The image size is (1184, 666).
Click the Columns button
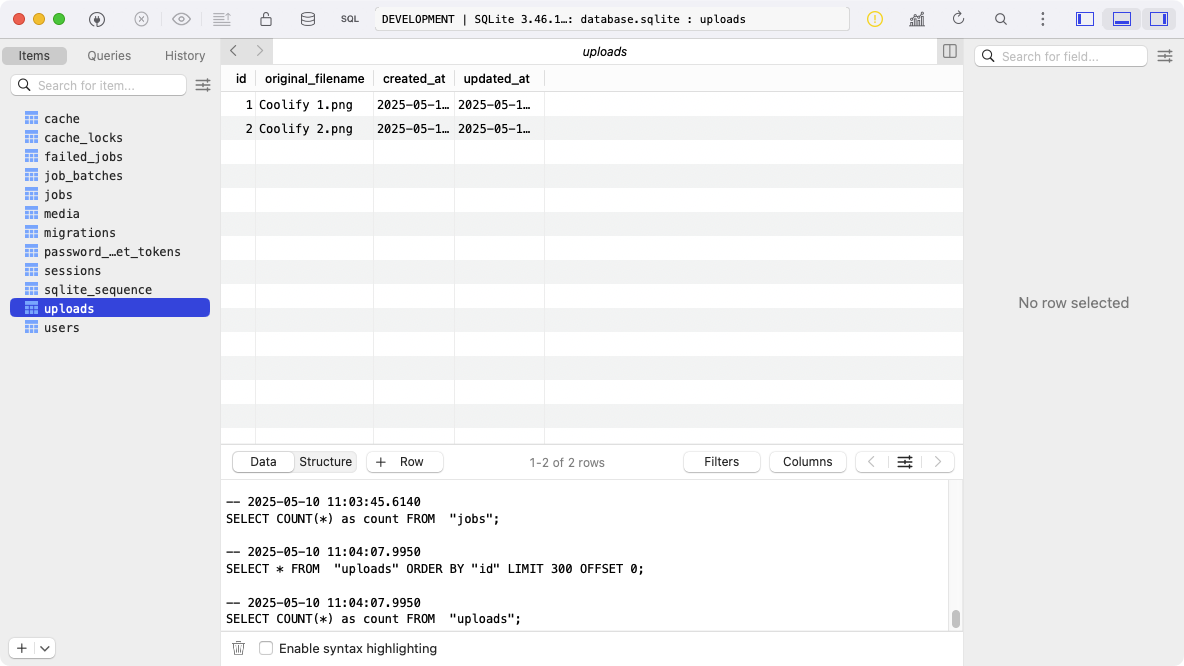click(807, 462)
